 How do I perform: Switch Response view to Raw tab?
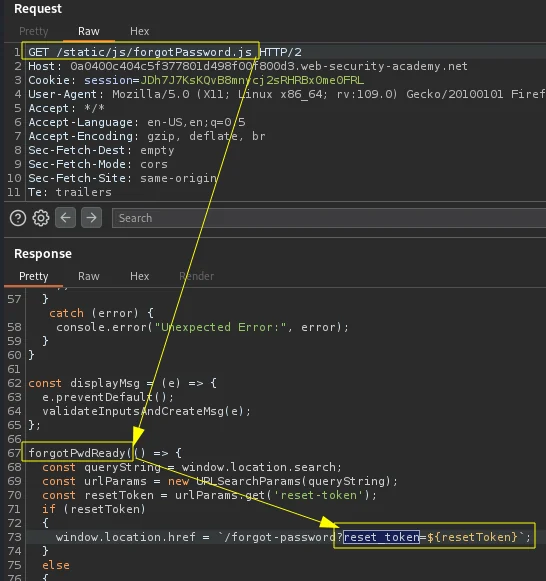click(89, 276)
